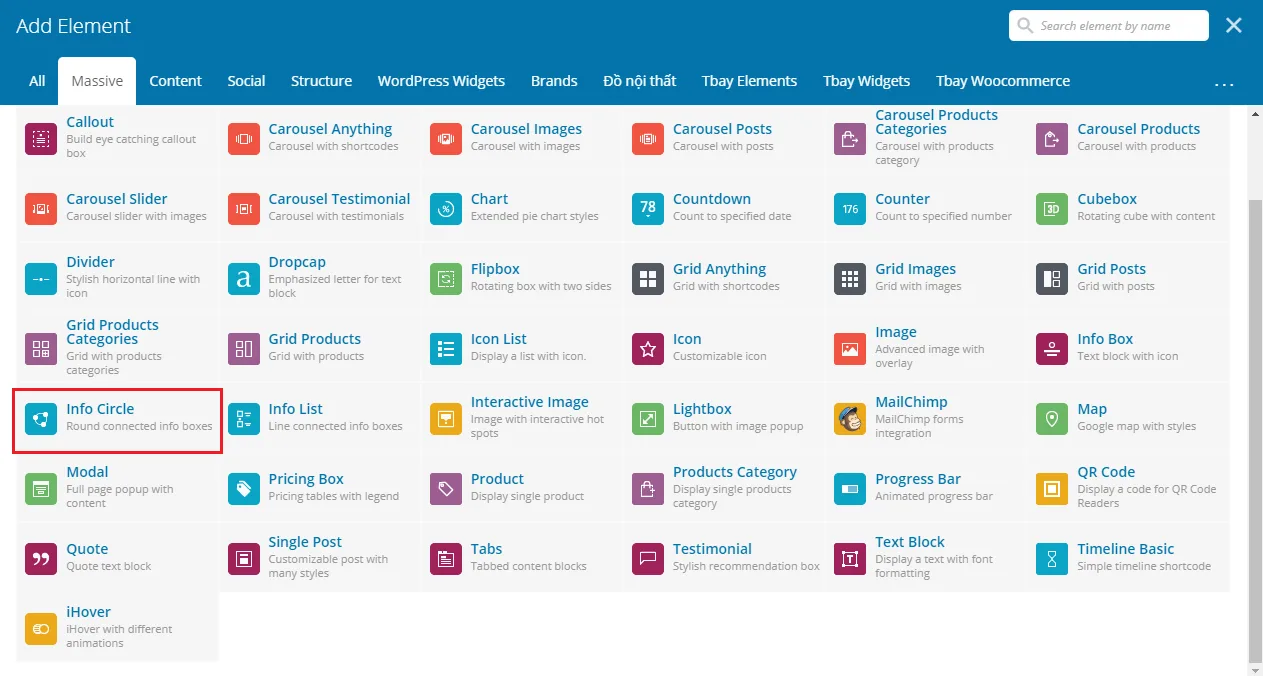Select the Tbay Woocommerce tab
Viewport: 1263px width, 676px height.
[x=1003, y=81]
